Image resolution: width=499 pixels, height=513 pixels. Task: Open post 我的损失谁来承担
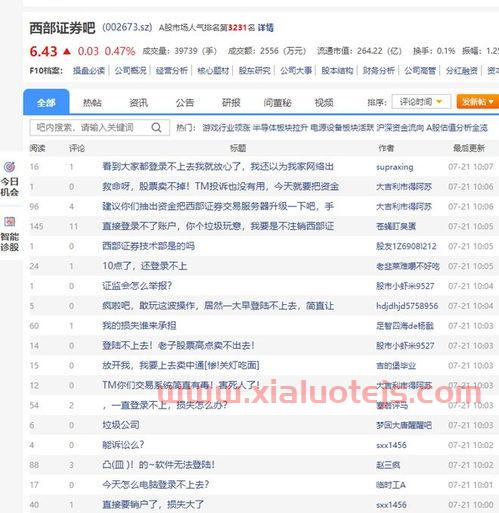coord(139,326)
